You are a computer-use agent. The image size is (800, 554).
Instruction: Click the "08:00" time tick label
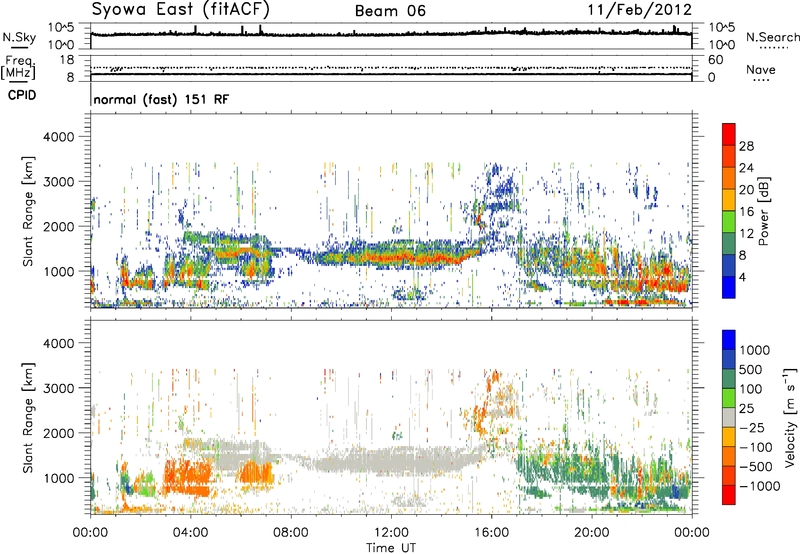[x=291, y=533]
